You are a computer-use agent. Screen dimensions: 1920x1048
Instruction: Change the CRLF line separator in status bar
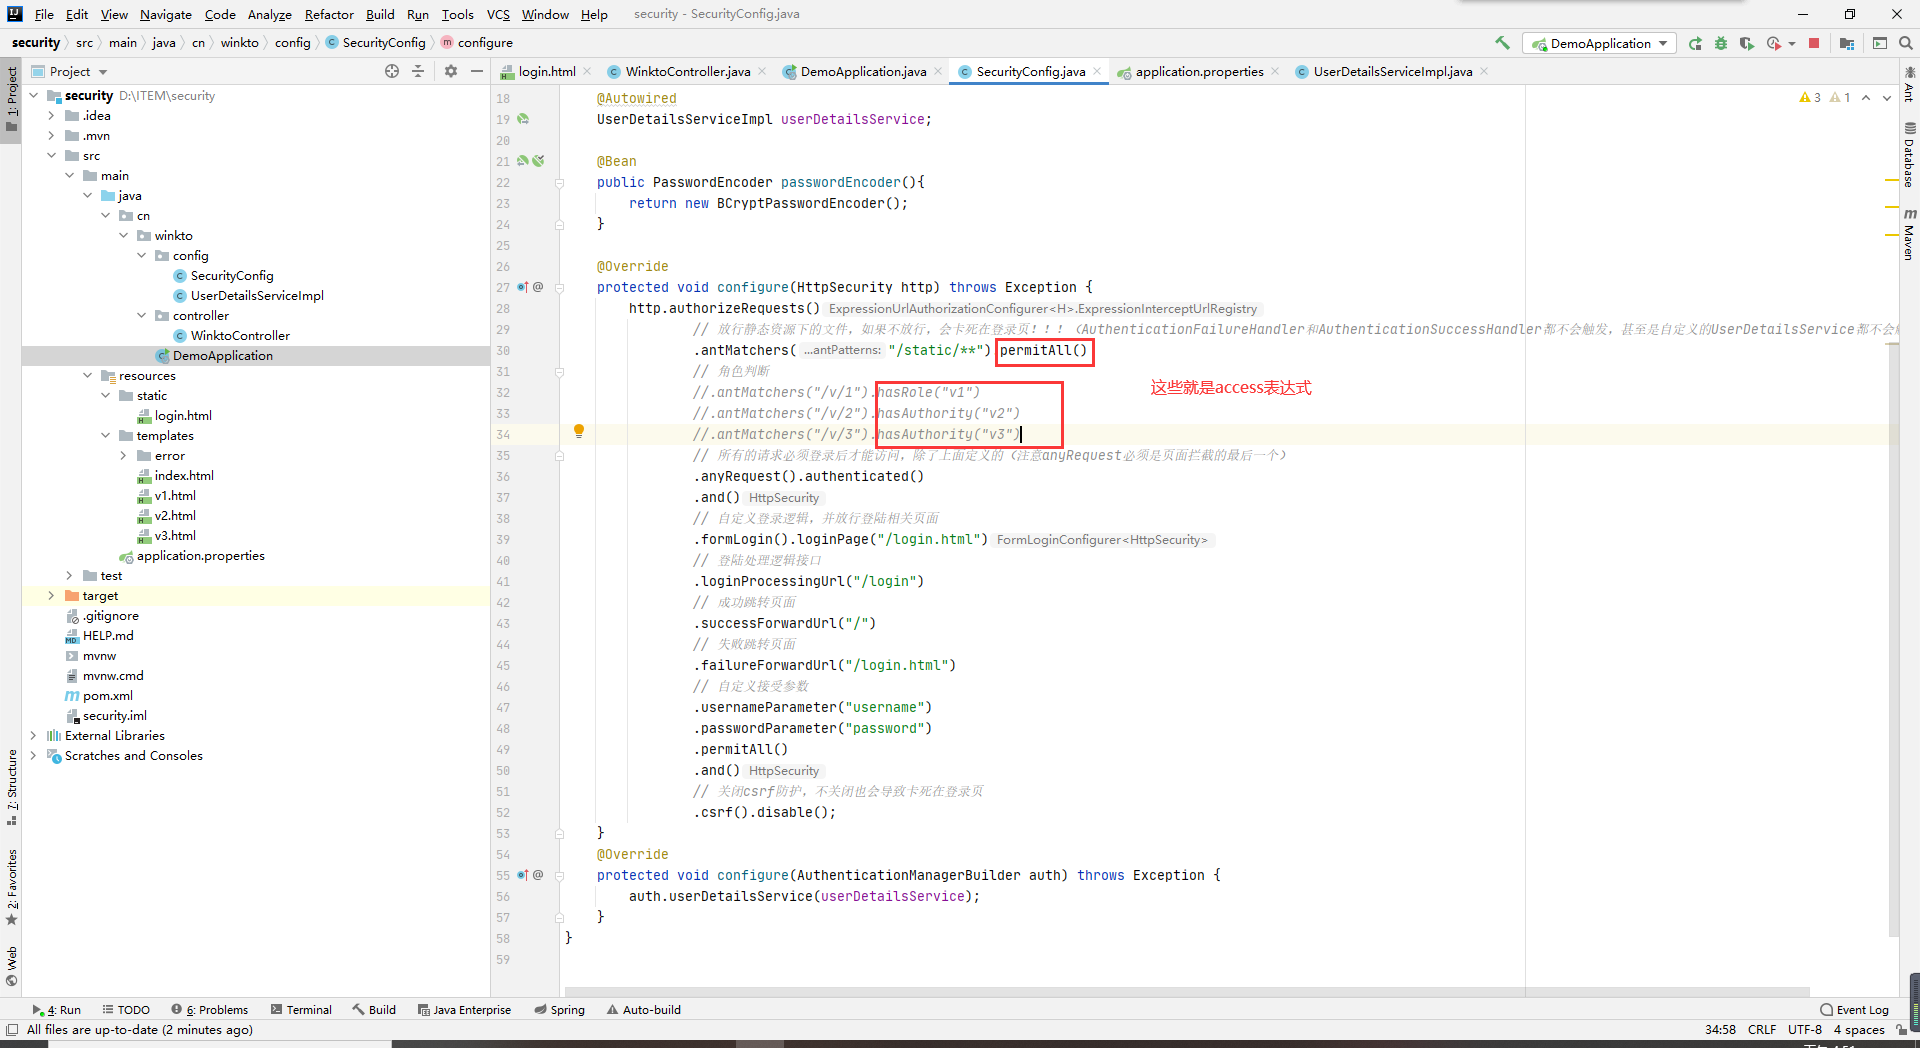tap(1761, 1030)
